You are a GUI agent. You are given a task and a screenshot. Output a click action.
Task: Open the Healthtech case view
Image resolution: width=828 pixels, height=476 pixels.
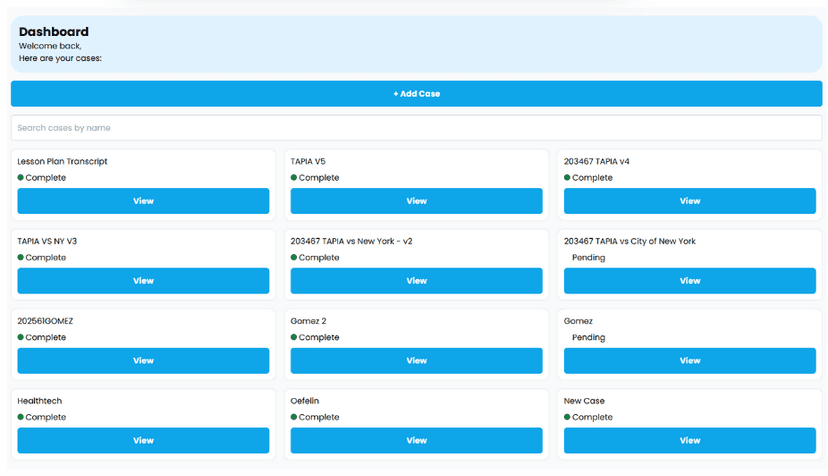click(x=143, y=440)
